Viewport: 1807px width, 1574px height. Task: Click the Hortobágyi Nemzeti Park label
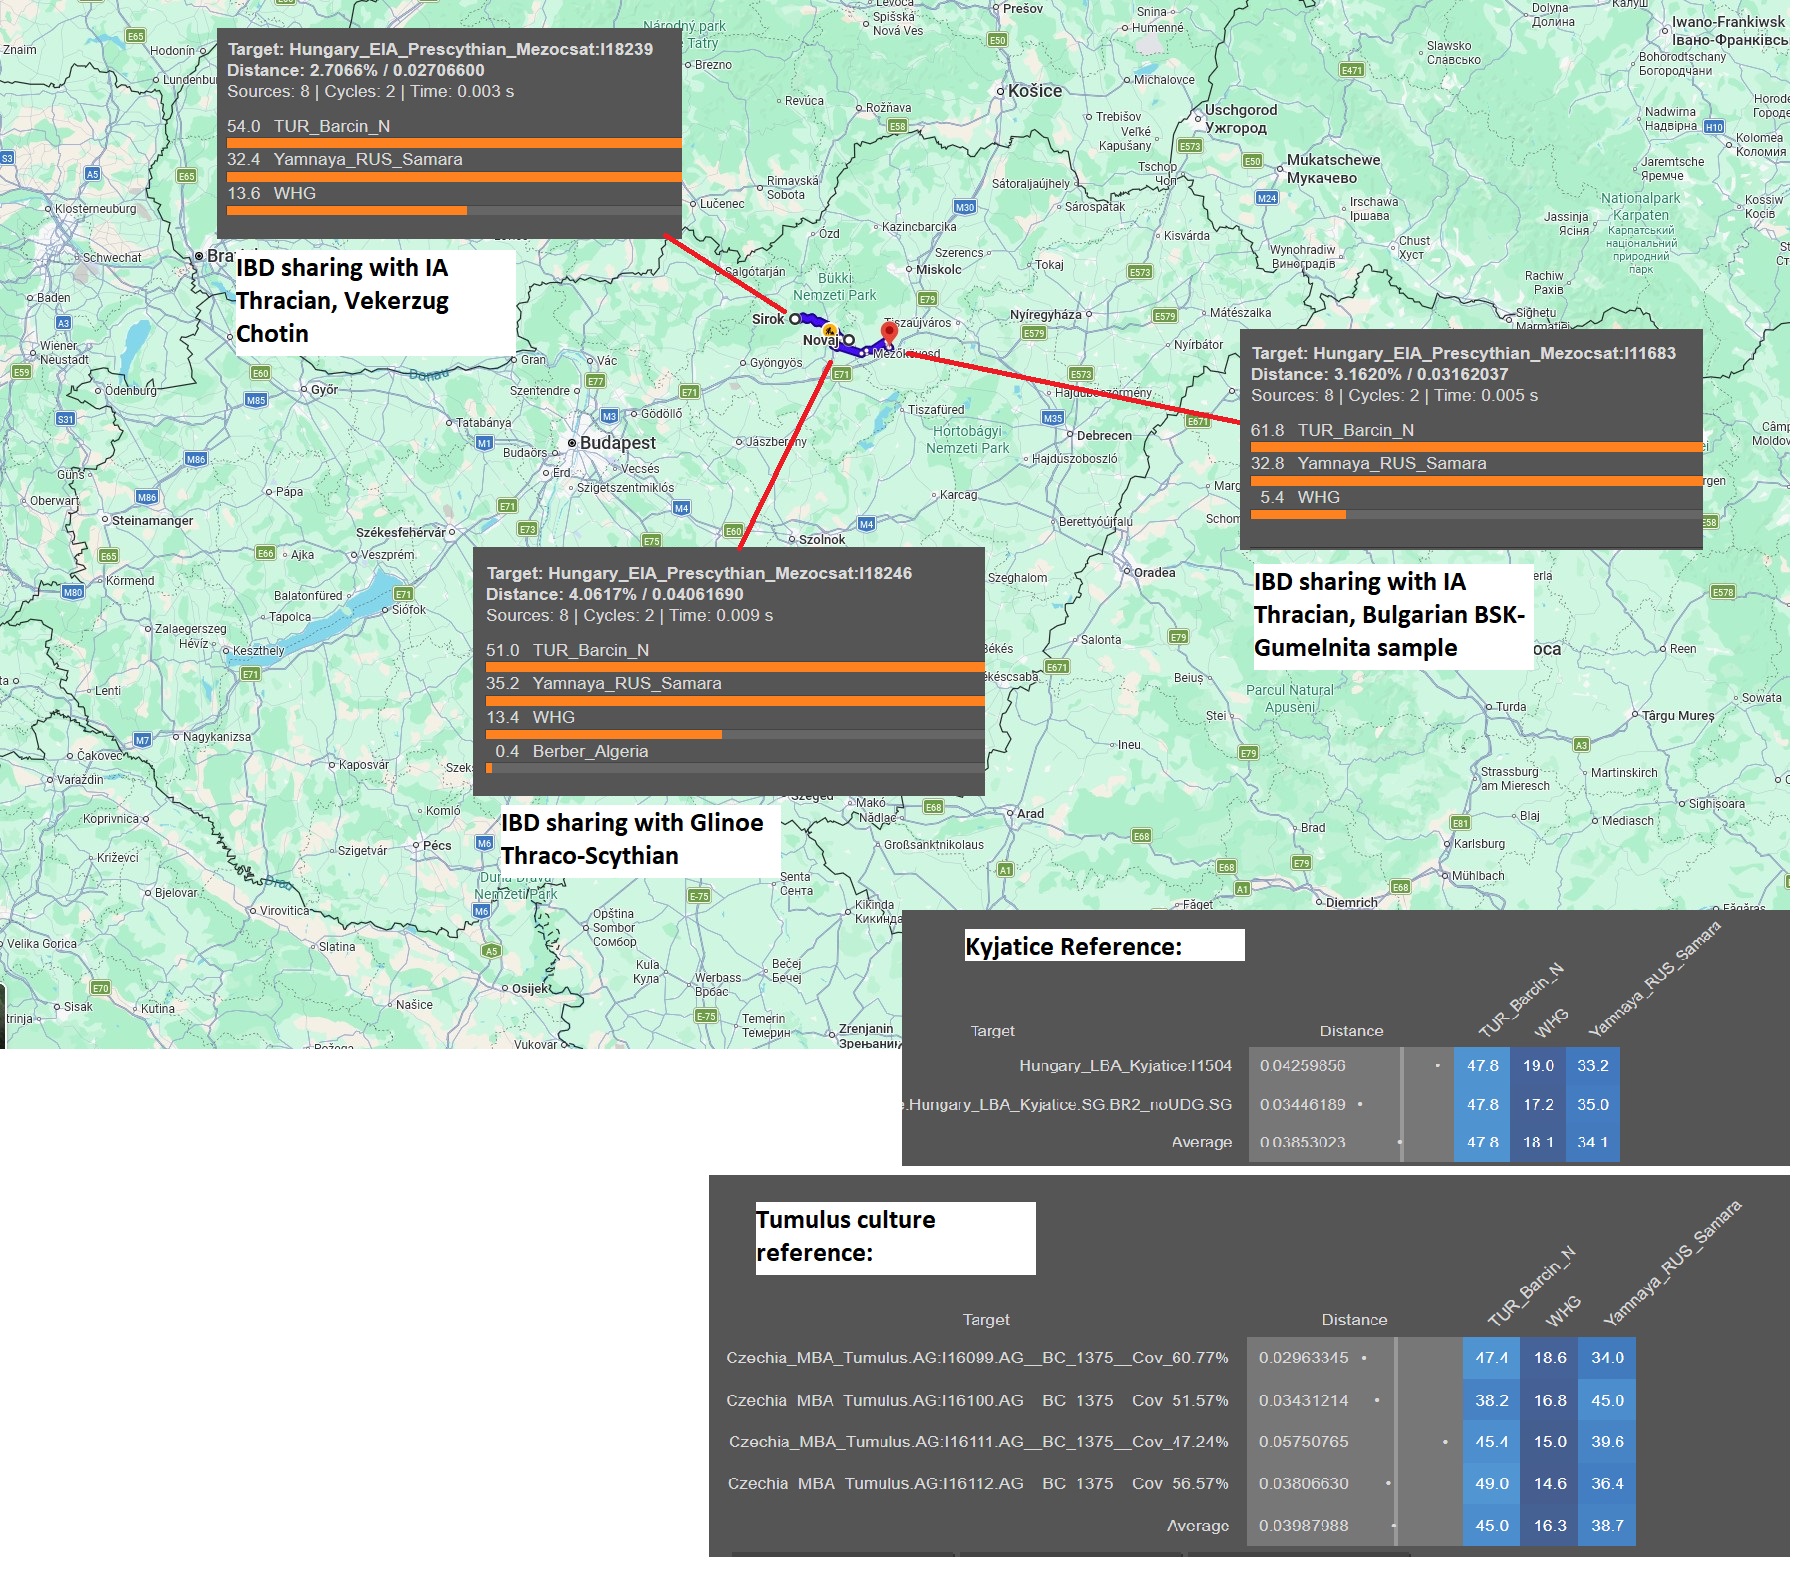967,439
